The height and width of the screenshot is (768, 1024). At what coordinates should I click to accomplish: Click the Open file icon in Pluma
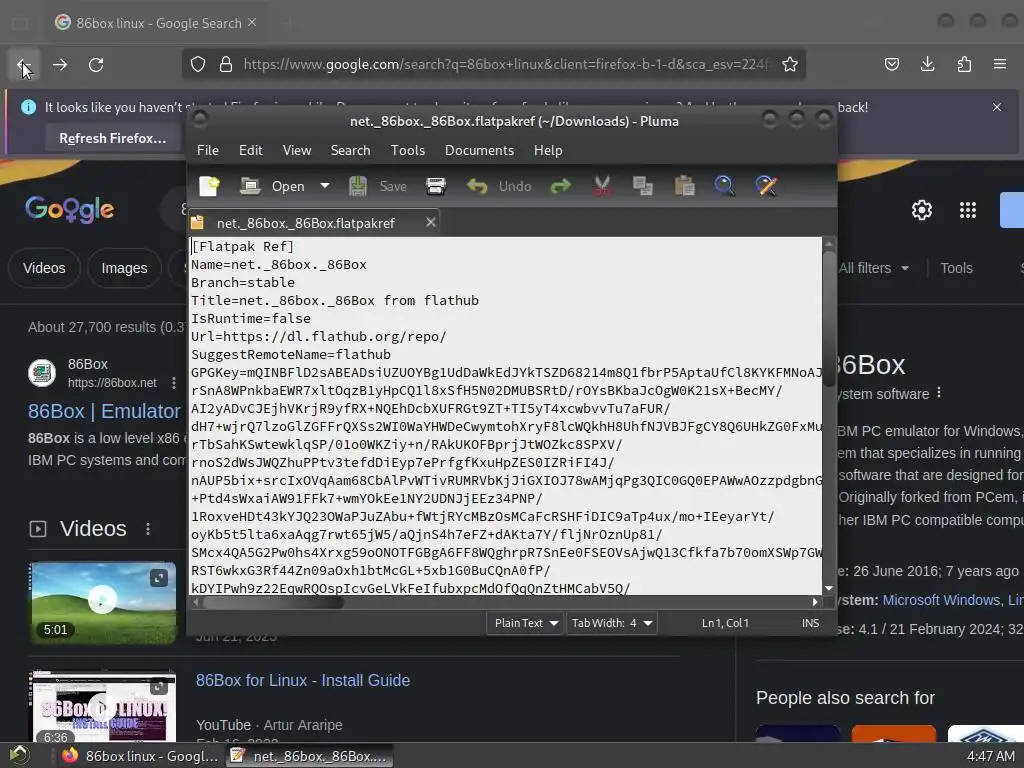(x=250, y=186)
